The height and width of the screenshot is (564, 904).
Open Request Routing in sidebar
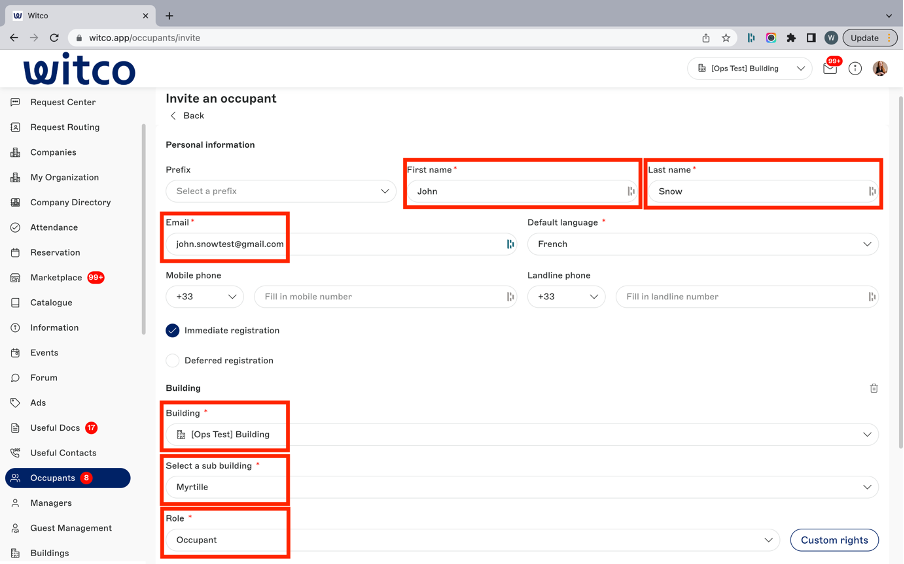(65, 127)
